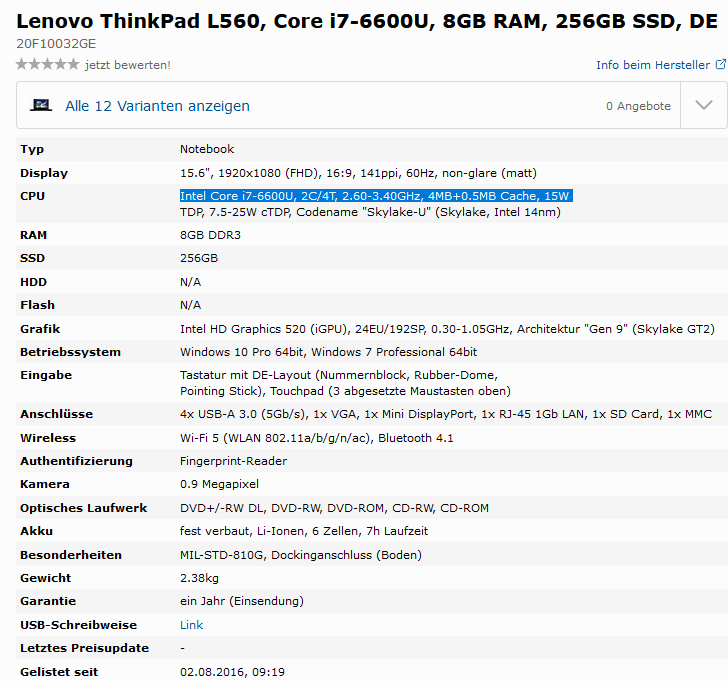Viewport: 728px width, 681px height.
Task: Click the SSD value '256GB'
Action: [199, 258]
